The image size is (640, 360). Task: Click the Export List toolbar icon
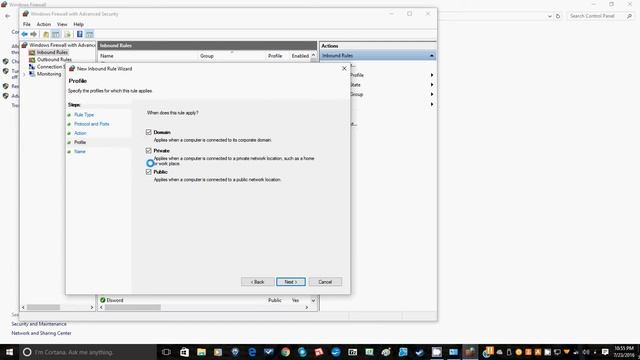tap(67, 34)
